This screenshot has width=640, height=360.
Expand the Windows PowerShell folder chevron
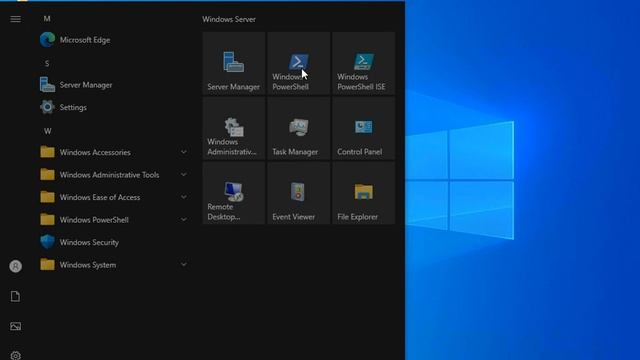184,220
